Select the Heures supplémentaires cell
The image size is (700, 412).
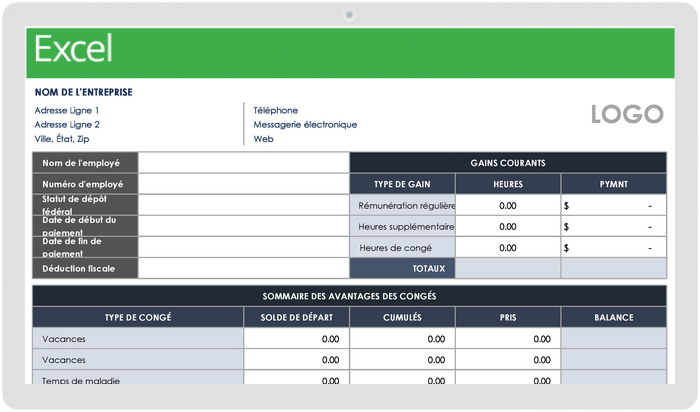(402, 226)
